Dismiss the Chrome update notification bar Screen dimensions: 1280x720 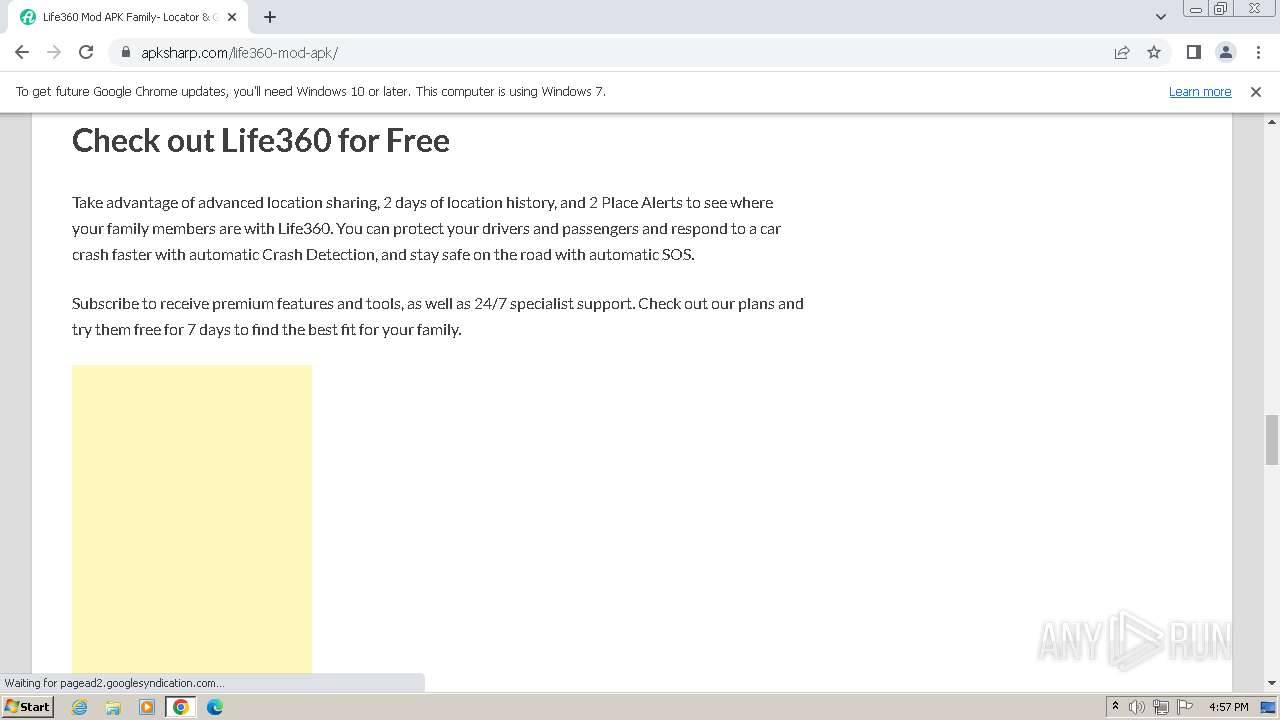point(1256,91)
